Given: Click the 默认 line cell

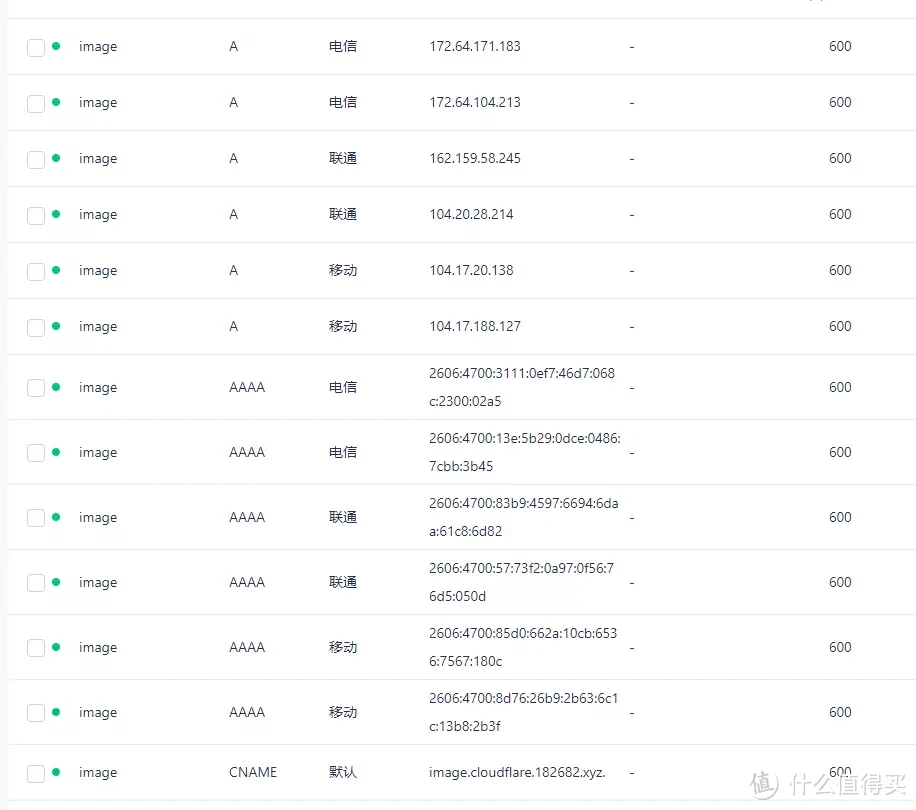Looking at the screenshot, I should coord(343,772).
